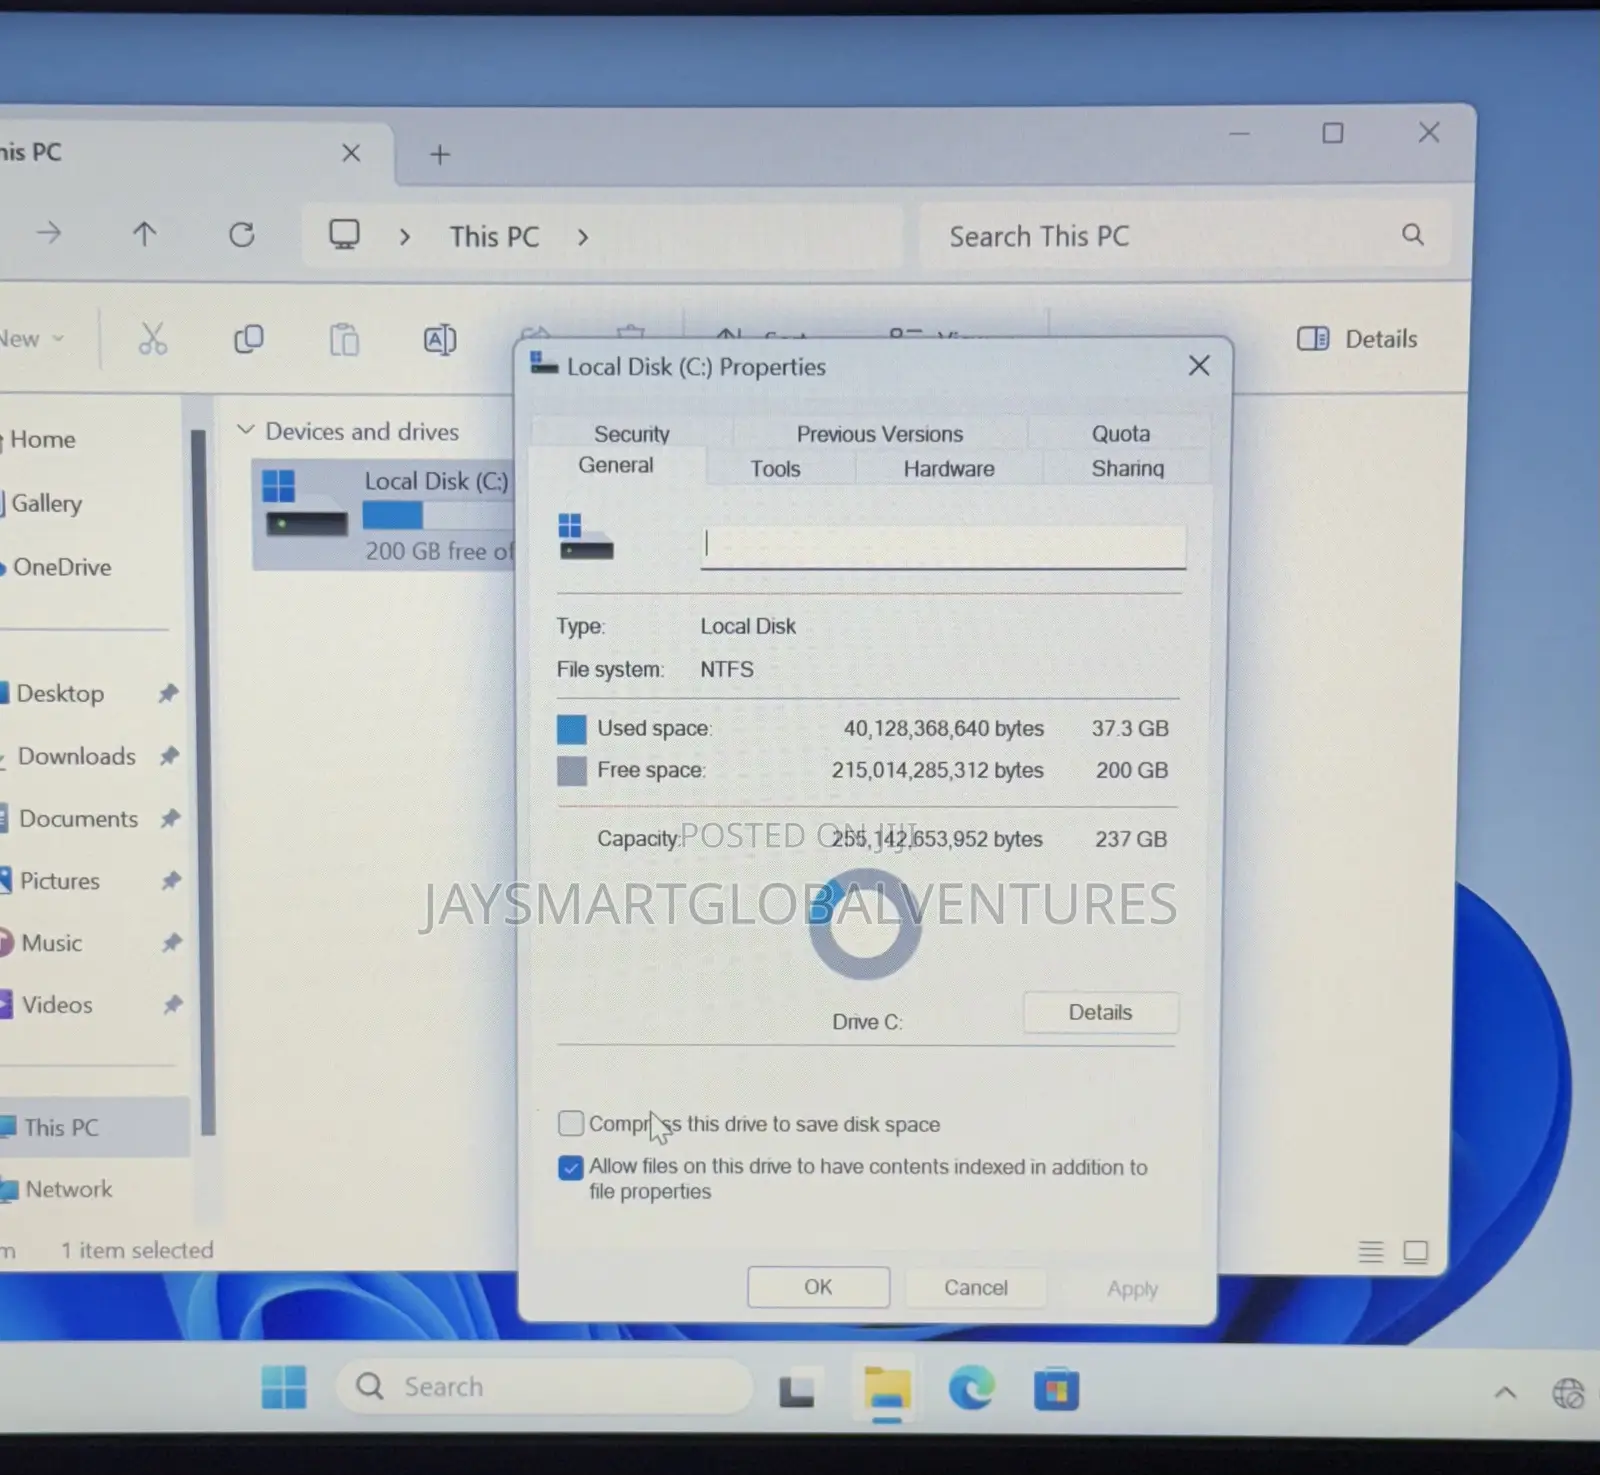Click the Refresh icon in Explorer
Viewport: 1600px width, 1475px height.
tap(242, 235)
